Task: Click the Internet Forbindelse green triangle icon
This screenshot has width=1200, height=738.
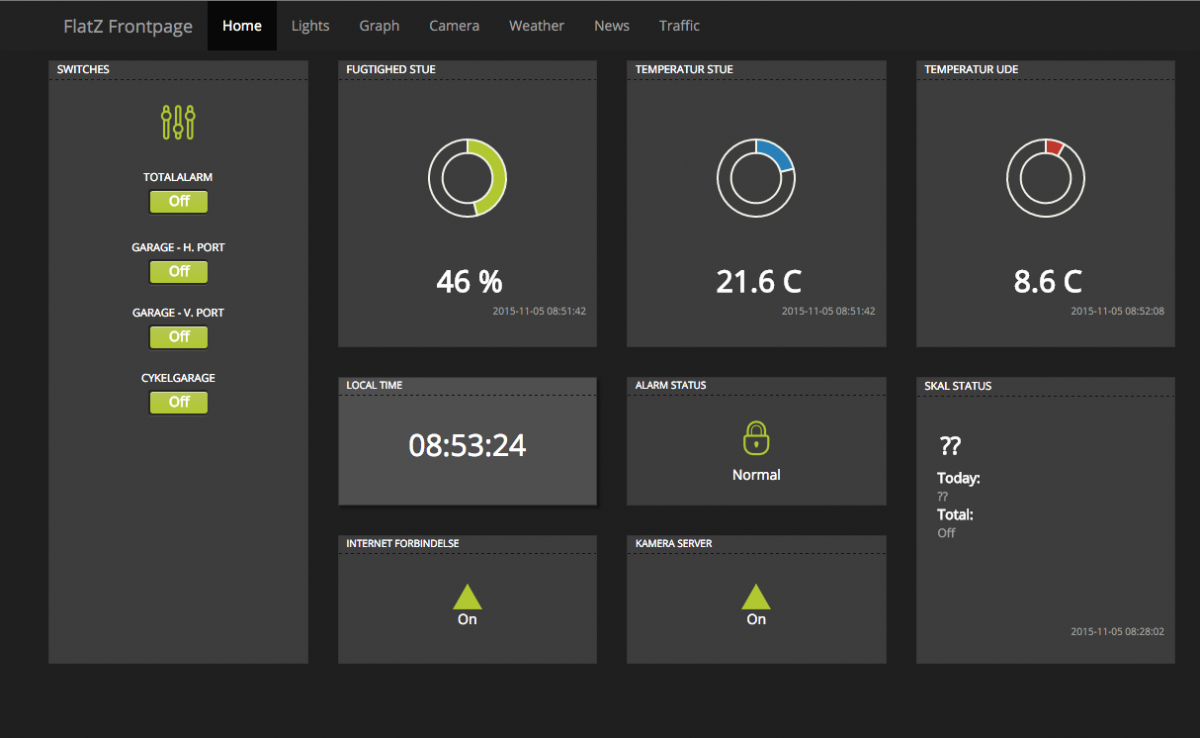Action: click(467, 597)
